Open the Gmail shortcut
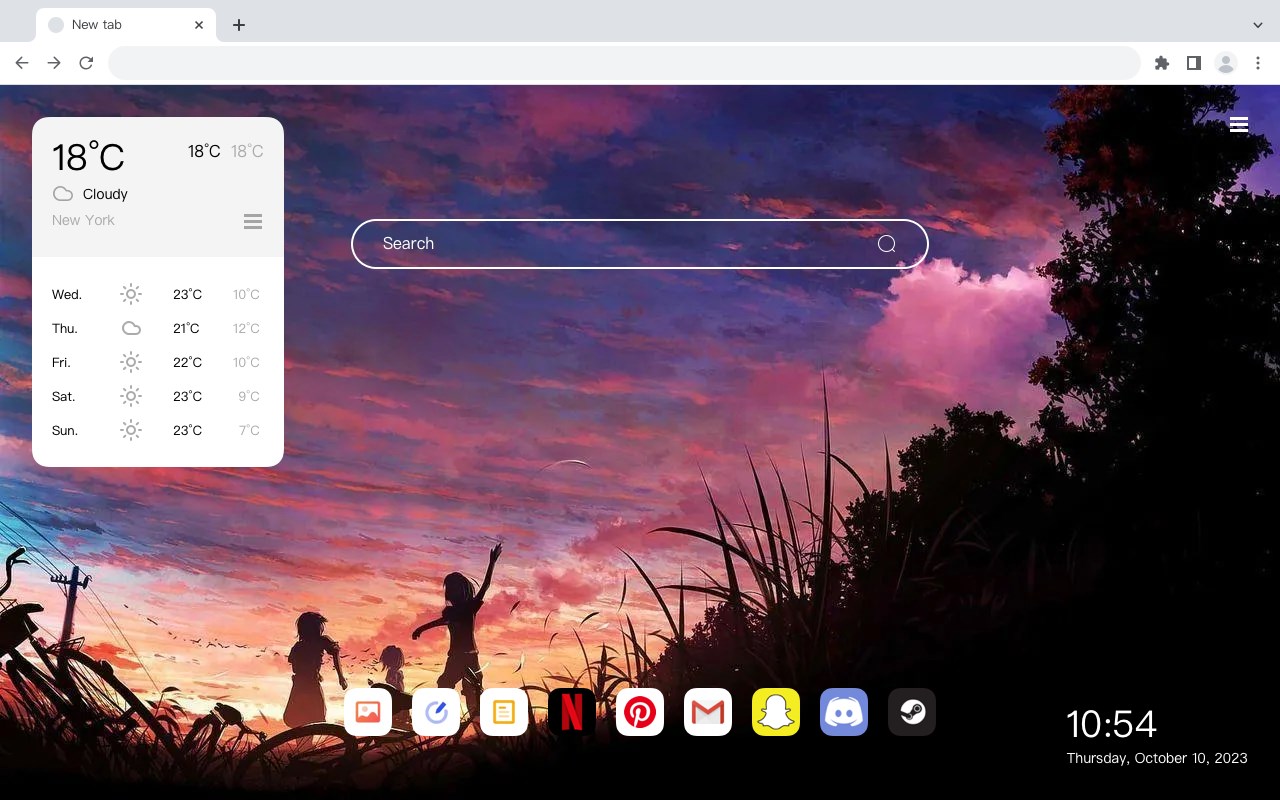1280x800 pixels. tap(708, 712)
